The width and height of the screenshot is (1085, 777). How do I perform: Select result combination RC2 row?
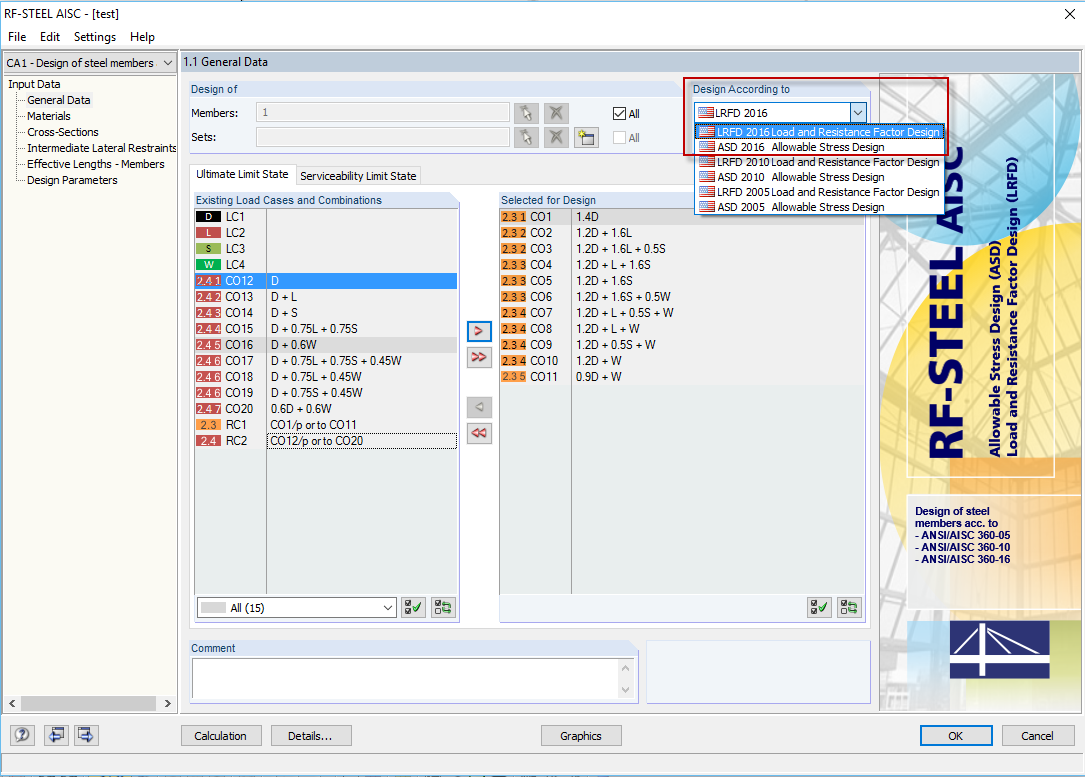pos(326,441)
